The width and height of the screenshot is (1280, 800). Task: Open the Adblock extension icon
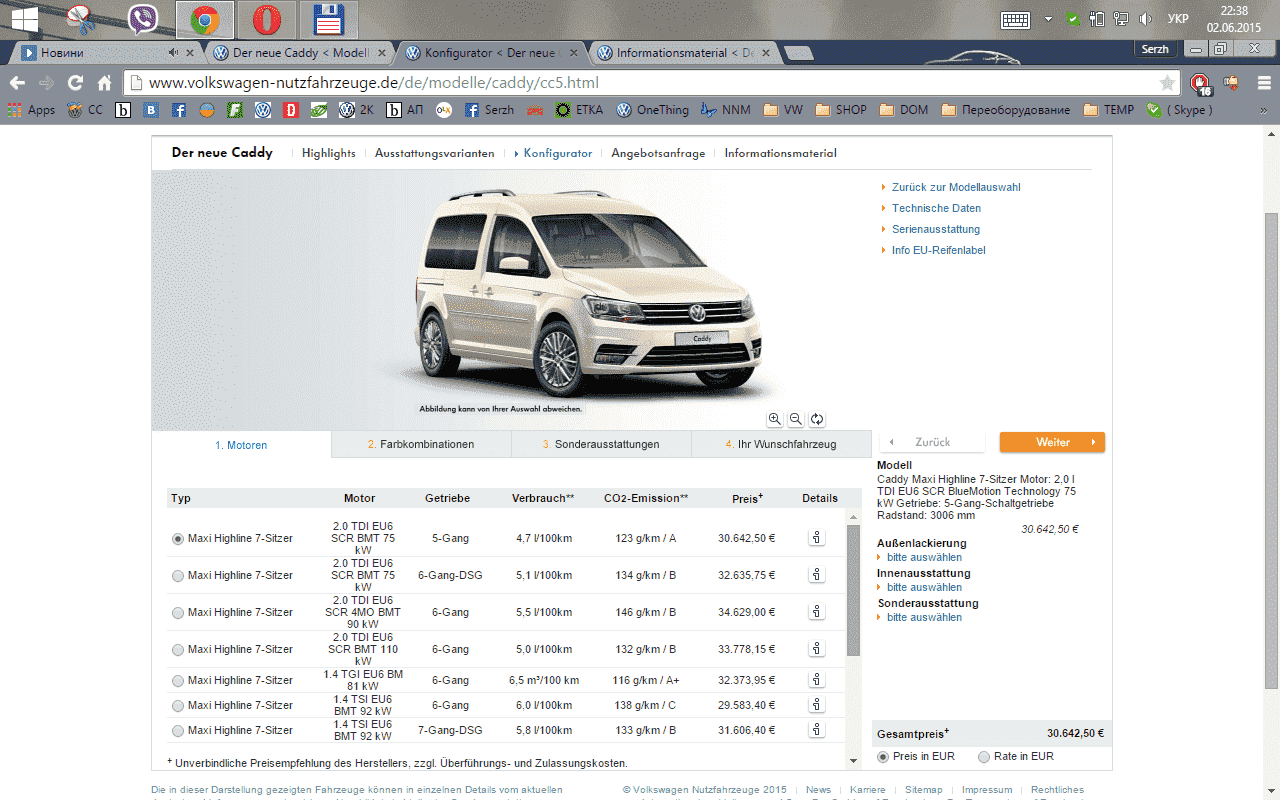(1200, 84)
